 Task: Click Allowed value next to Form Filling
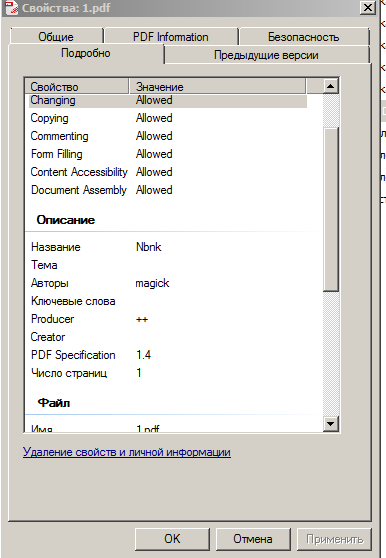pos(154,154)
